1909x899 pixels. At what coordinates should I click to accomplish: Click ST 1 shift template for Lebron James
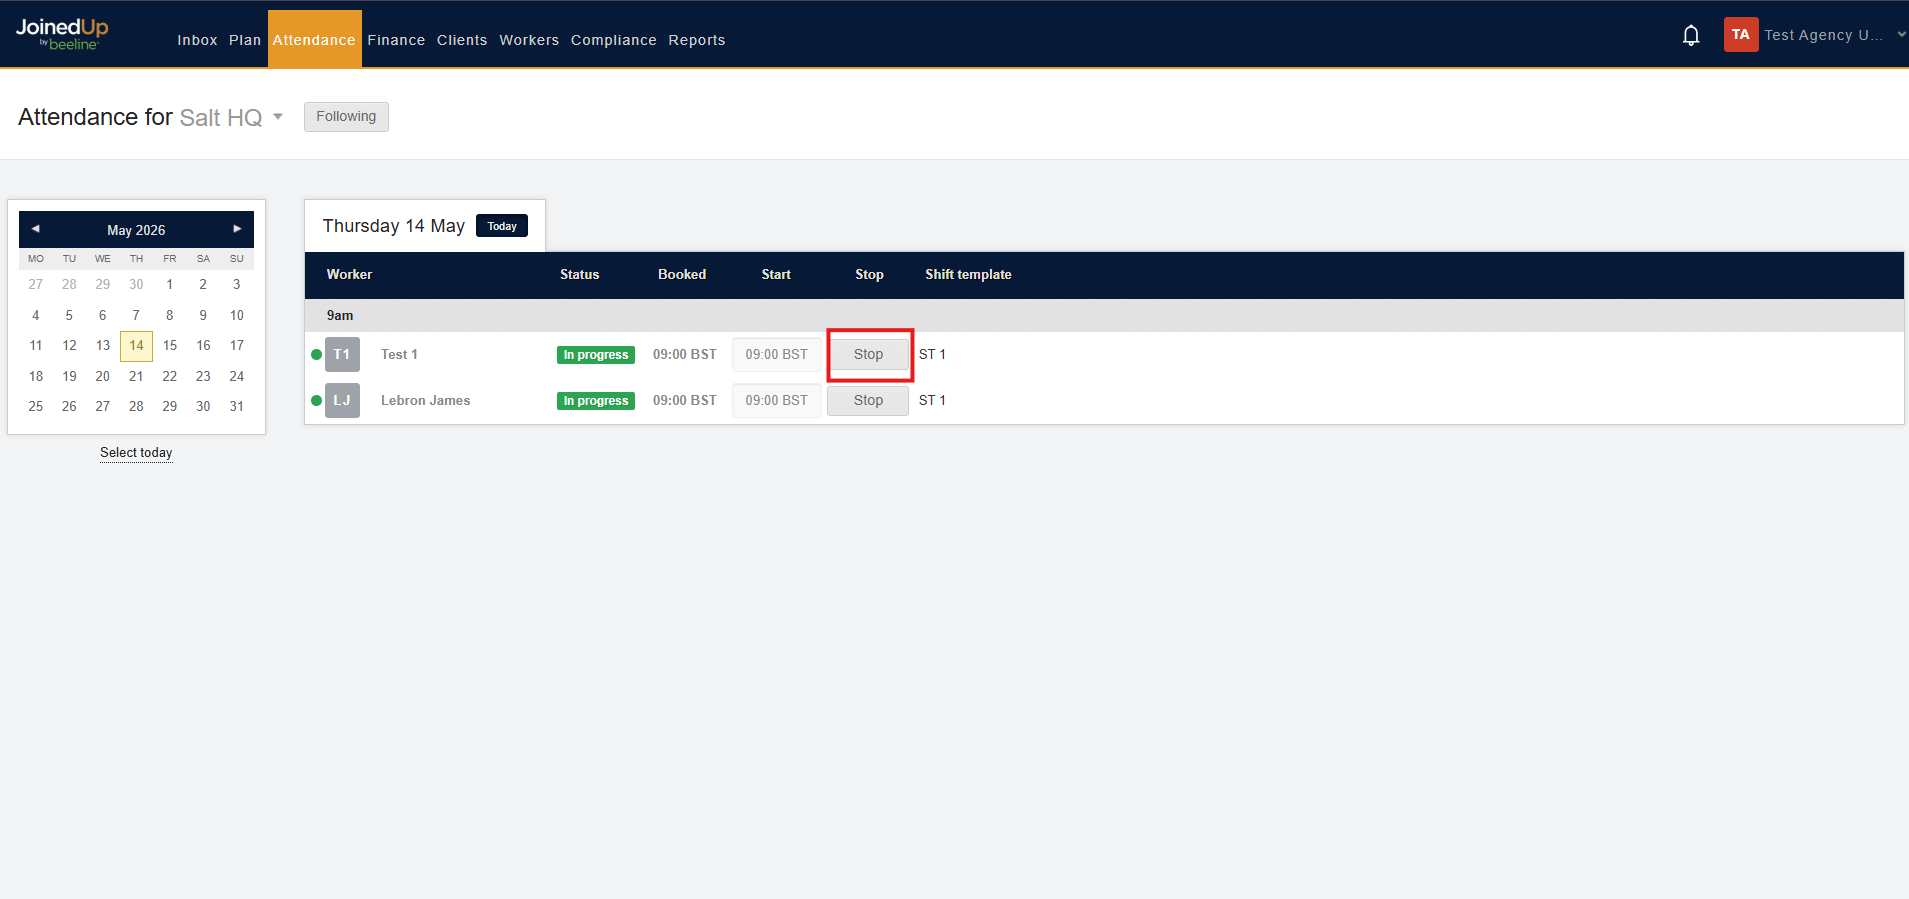click(932, 400)
